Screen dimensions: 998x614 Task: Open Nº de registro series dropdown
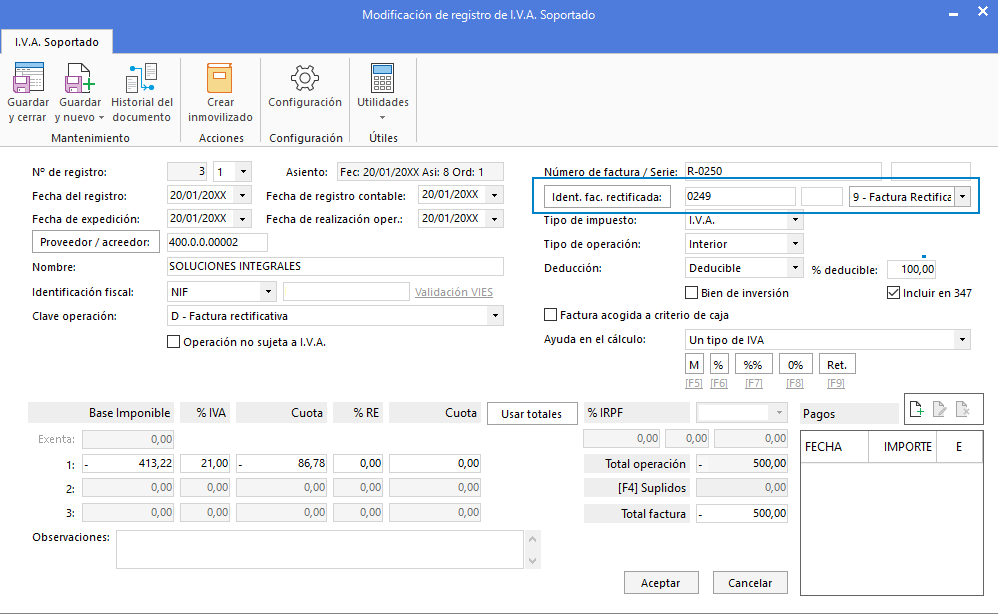(x=243, y=172)
